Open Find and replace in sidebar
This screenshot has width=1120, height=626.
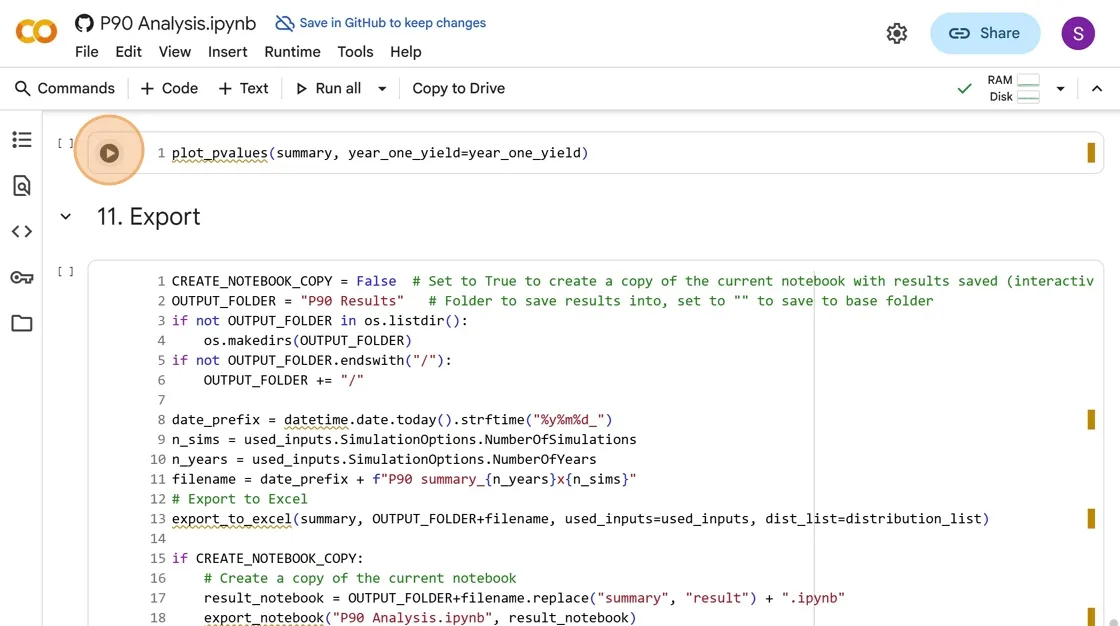coord(22,186)
